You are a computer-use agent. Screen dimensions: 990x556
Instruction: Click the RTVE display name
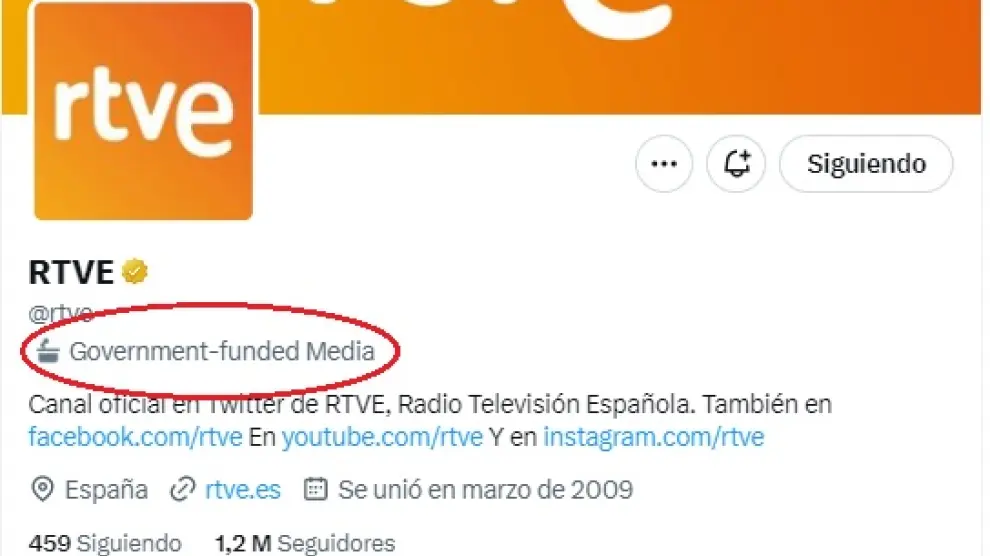pos(71,272)
